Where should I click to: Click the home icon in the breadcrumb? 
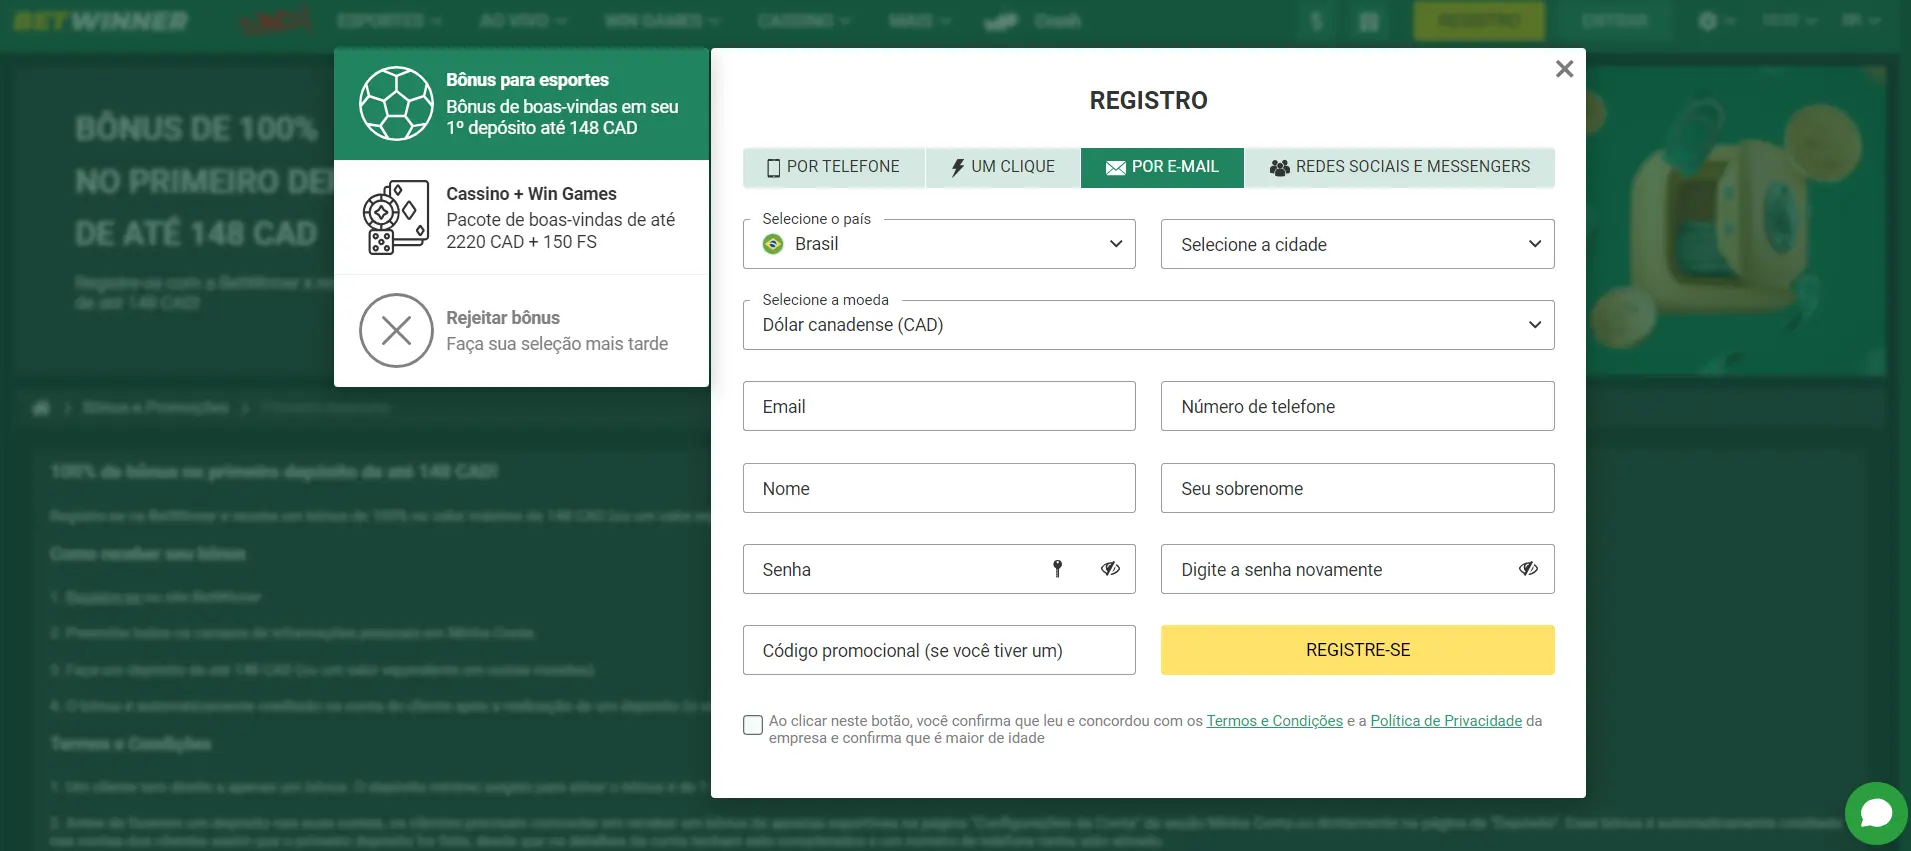click(41, 408)
